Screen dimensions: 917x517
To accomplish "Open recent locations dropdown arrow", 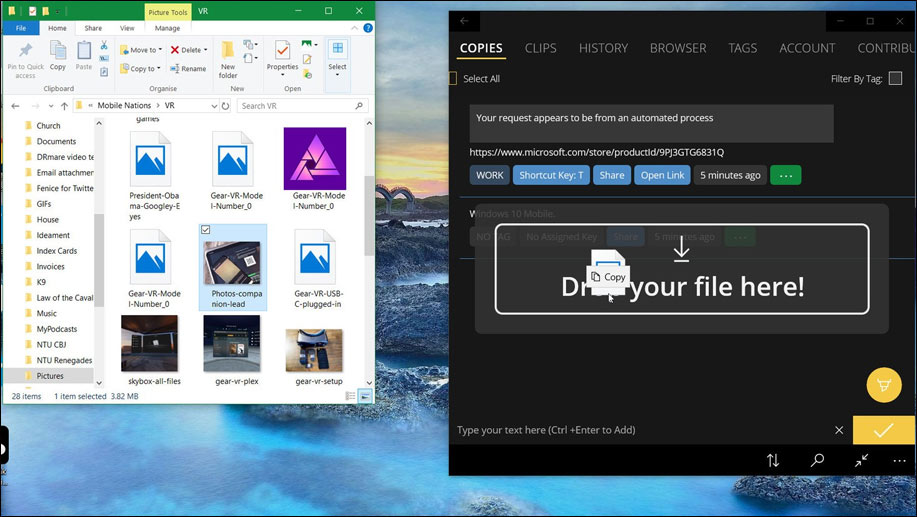I will click(51, 106).
